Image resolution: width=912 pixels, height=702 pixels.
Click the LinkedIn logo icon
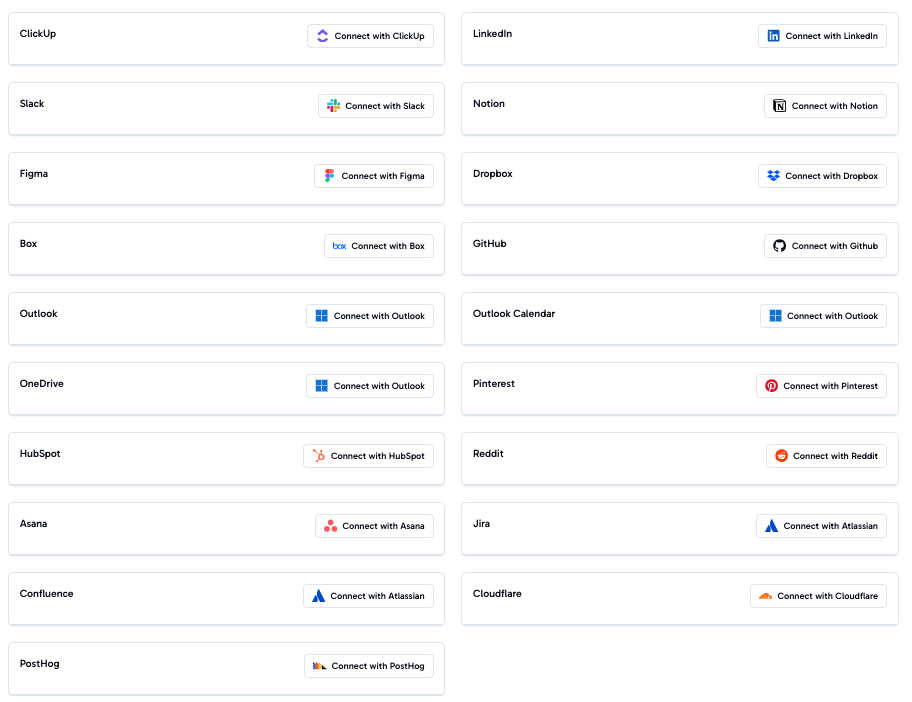tap(773, 36)
